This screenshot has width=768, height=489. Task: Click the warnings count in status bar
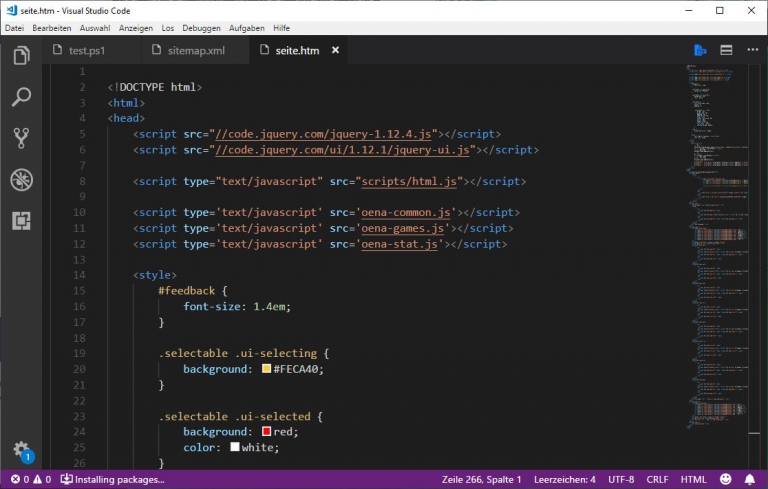click(x=42, y=479)
